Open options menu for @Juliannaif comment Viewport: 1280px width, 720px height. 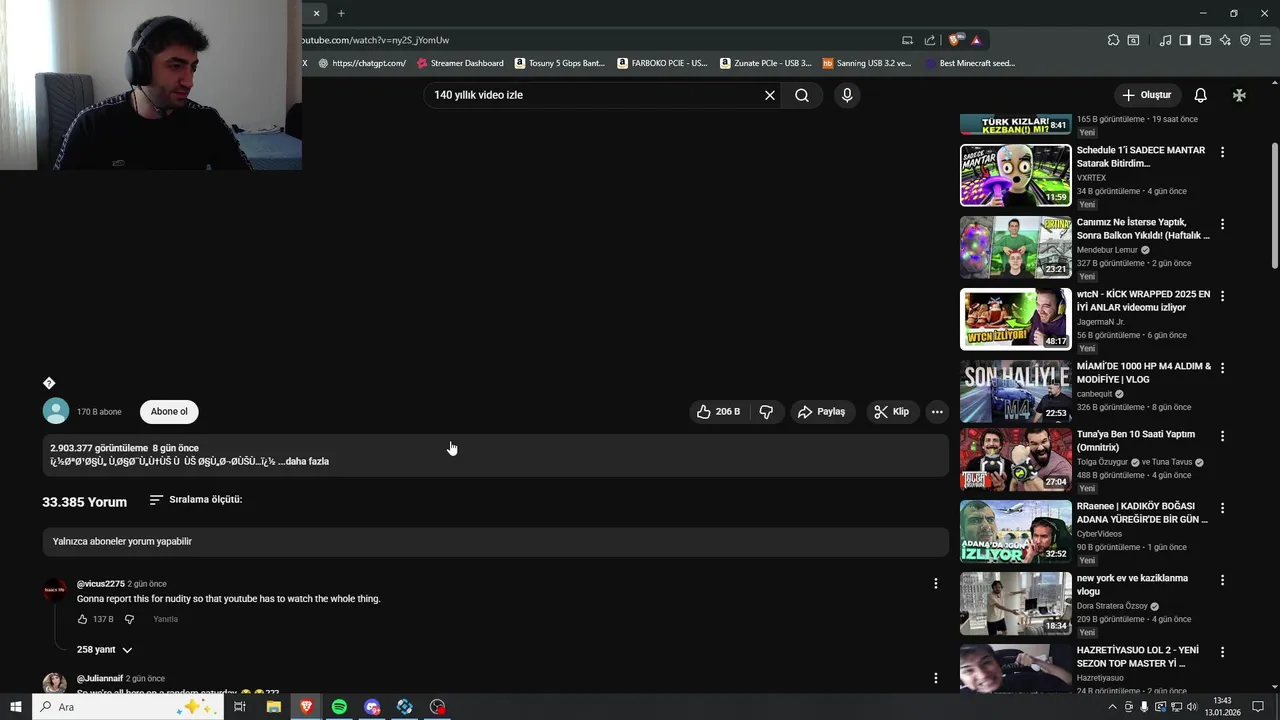coord(936,678)
